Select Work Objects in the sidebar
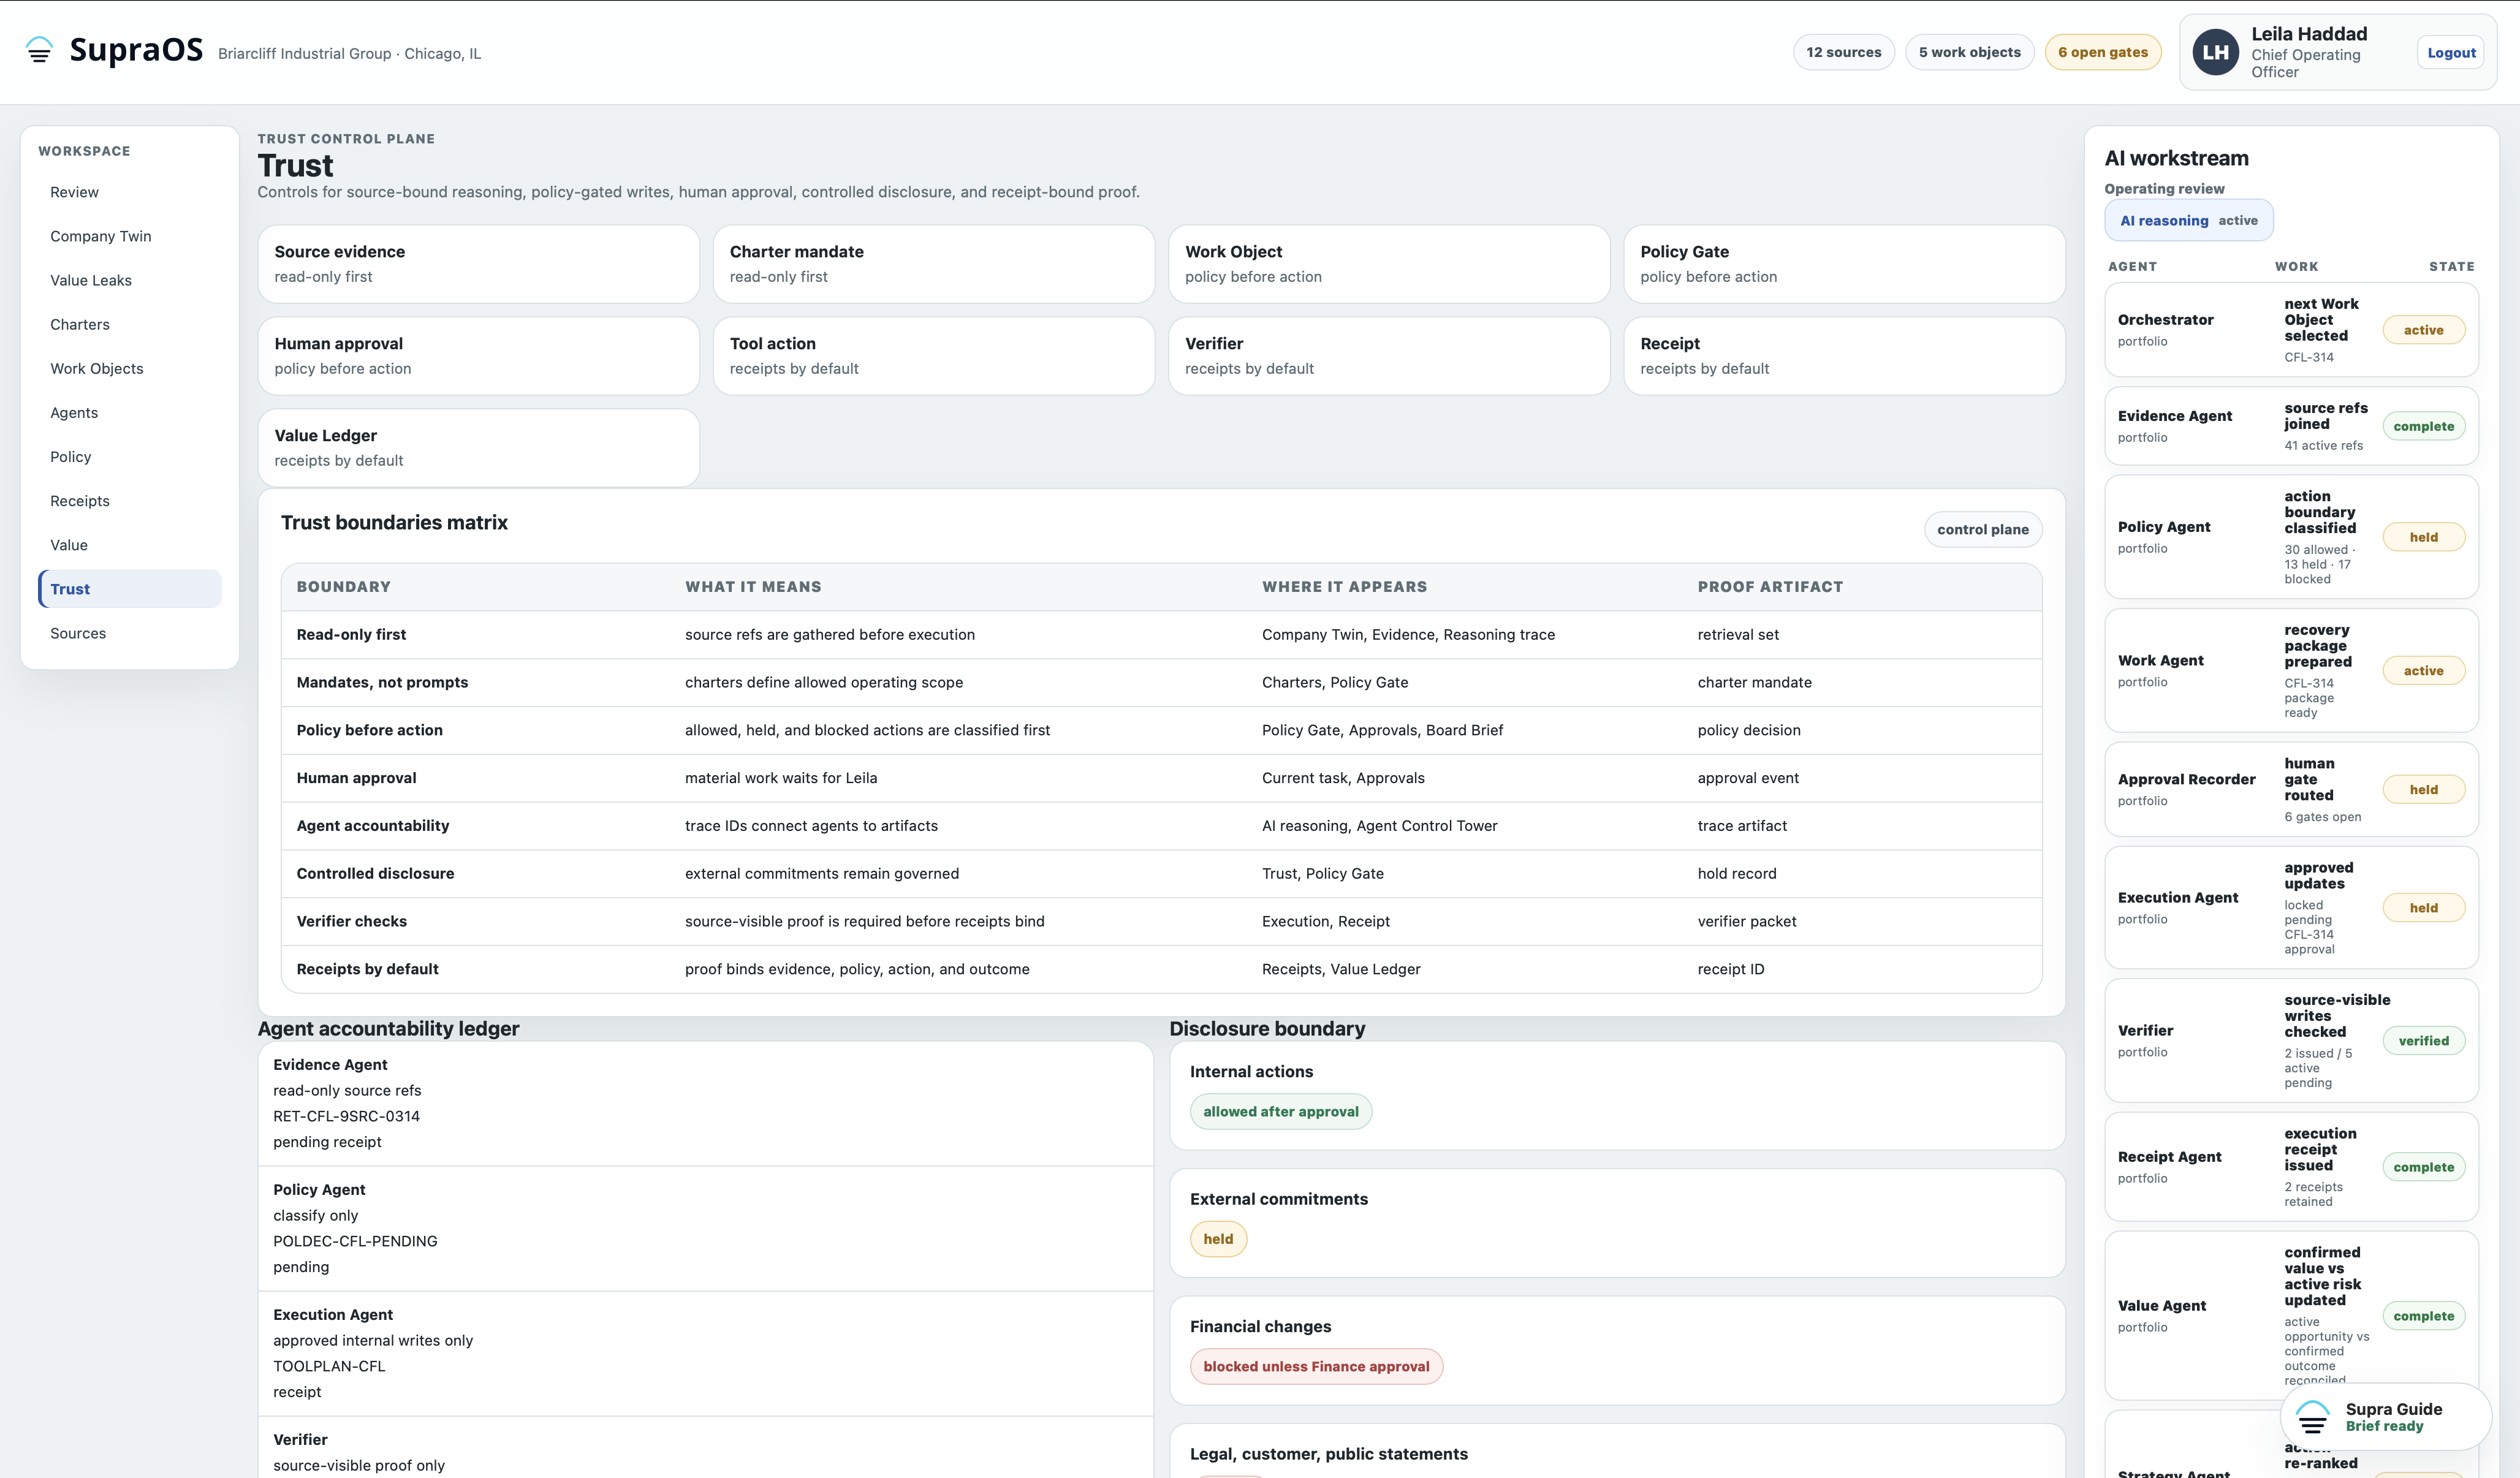The height and width of the screenshot is (1478, 2520). pos(130,368)
